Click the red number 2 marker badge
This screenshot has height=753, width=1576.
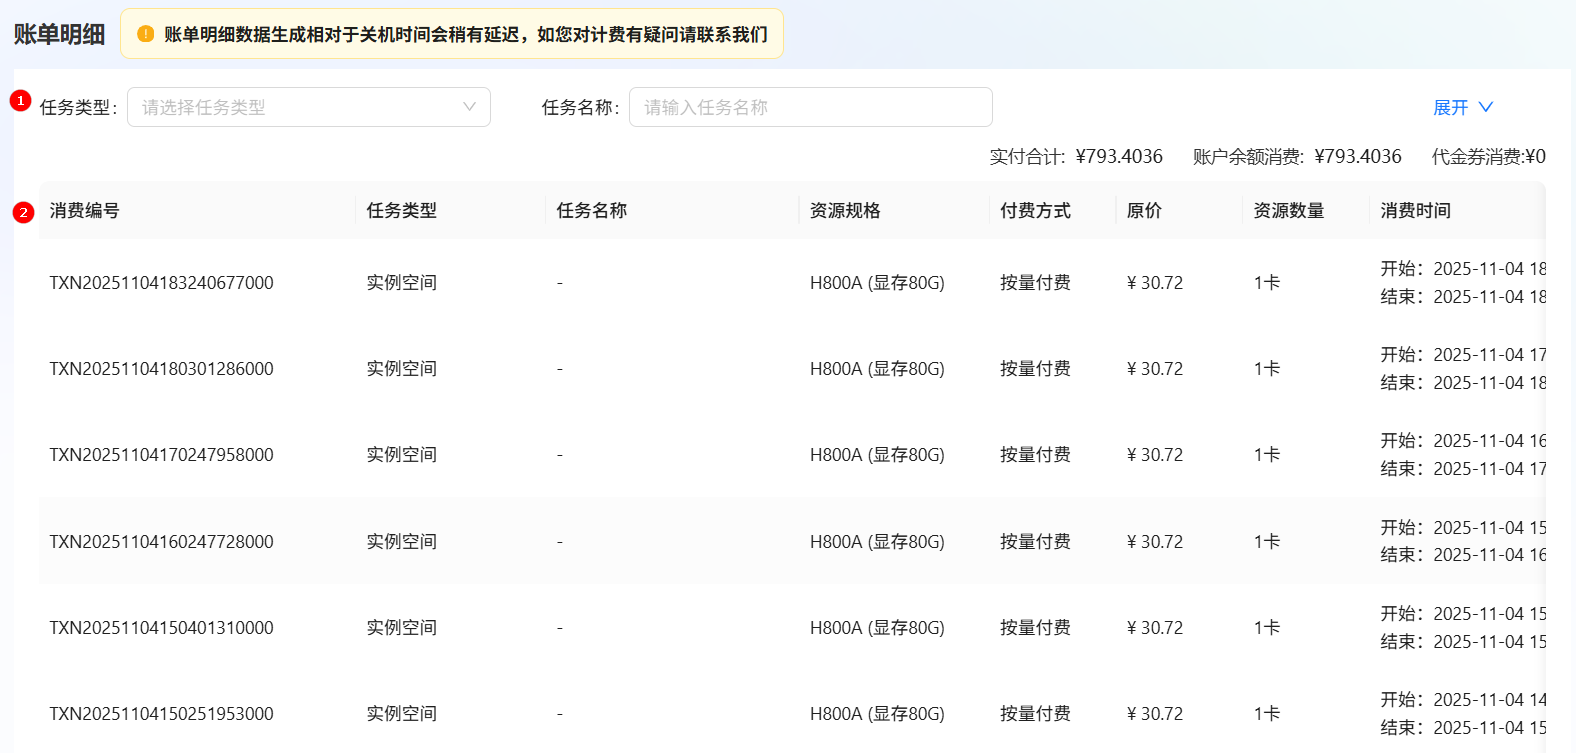tap(23, 212)
